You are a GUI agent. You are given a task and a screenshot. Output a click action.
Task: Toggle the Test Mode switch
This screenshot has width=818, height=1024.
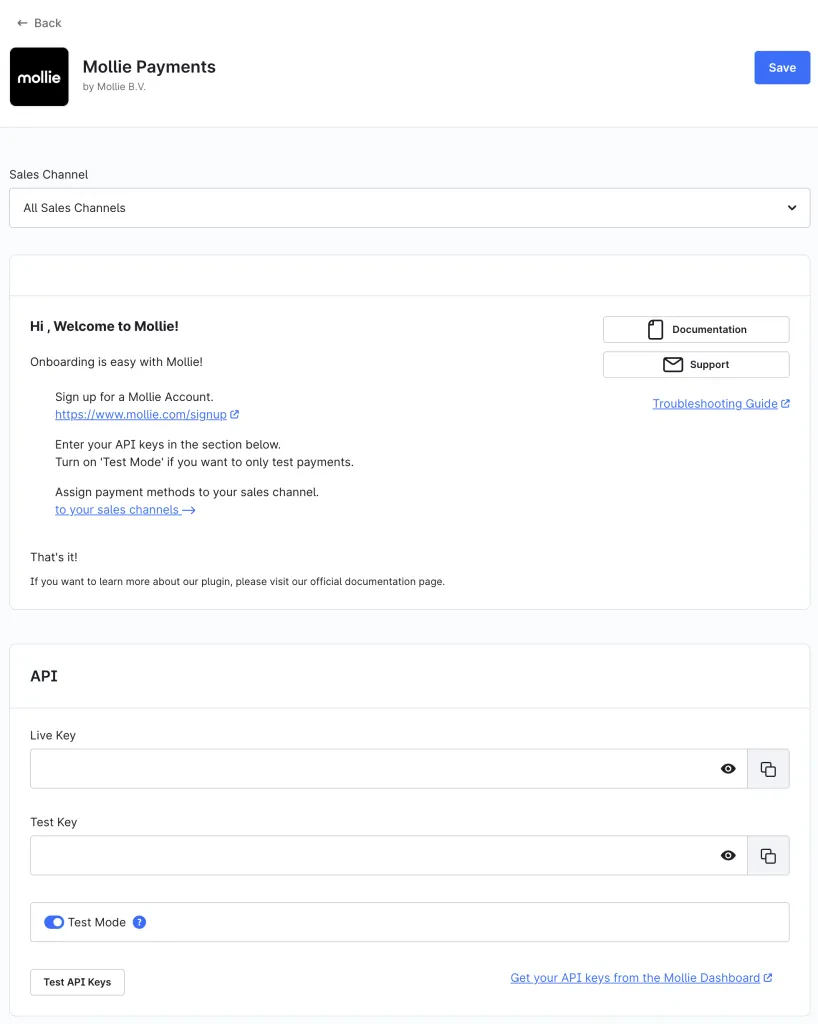point(54,922)
